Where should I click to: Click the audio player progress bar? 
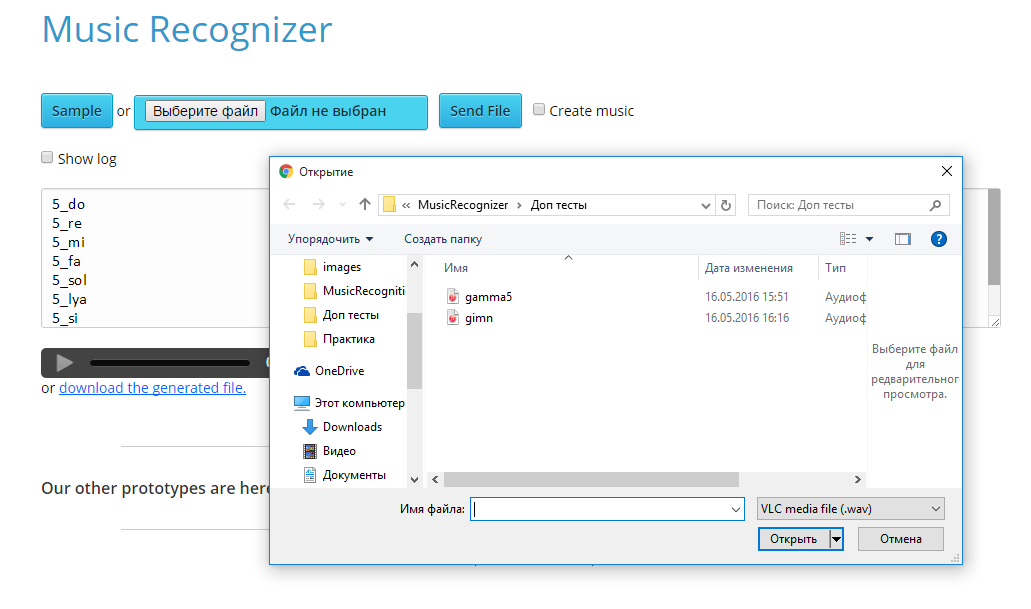click(x=170, y=362)
